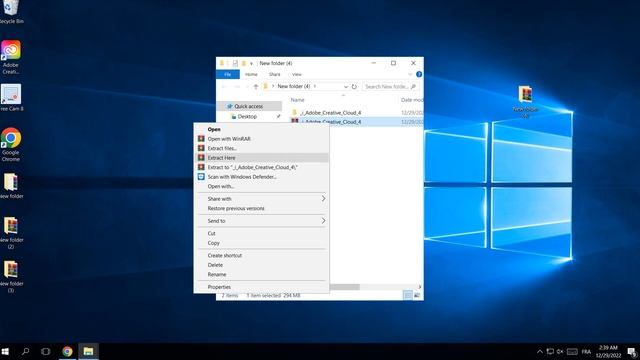
Task: Click WinRAR icon beside Open with WinRAR
Action: click(x=201, y=139)
